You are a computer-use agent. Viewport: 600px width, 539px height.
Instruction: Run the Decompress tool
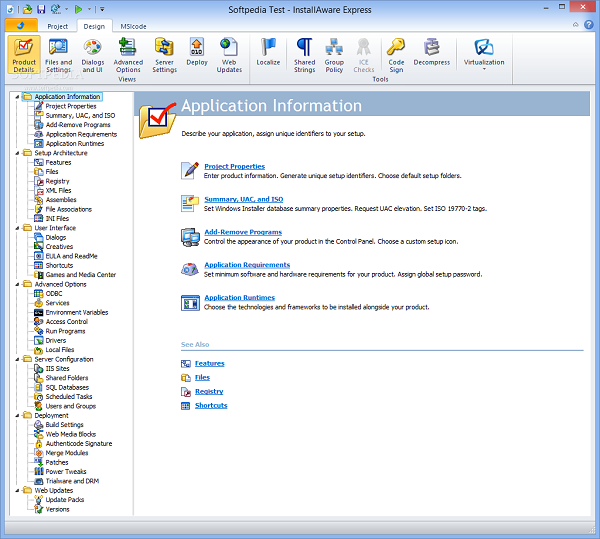tap(432, 52)
